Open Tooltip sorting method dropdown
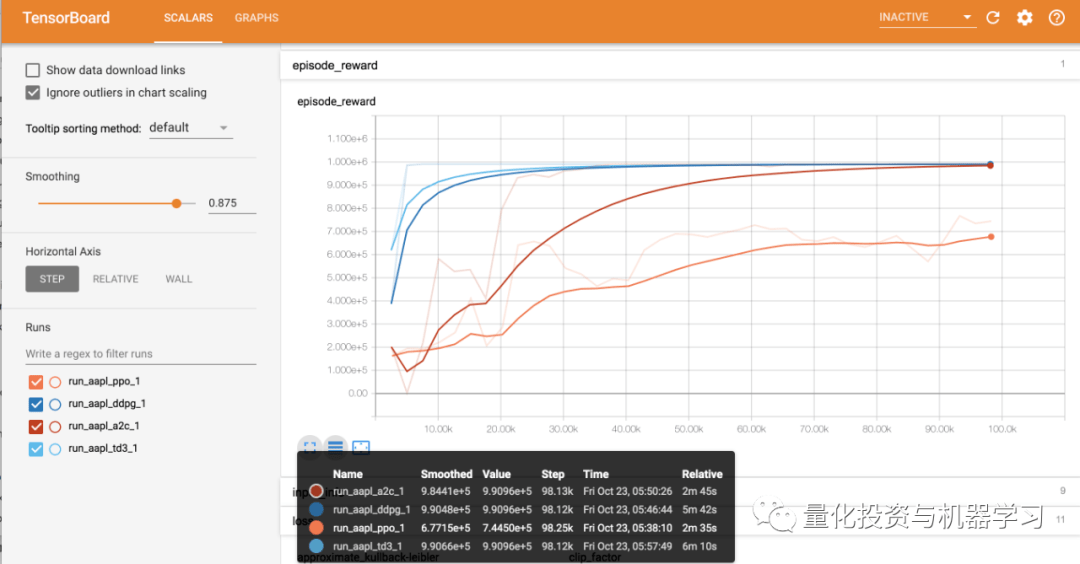The height and width of the screenshot is (564, 1080). [x=190, y=128]
